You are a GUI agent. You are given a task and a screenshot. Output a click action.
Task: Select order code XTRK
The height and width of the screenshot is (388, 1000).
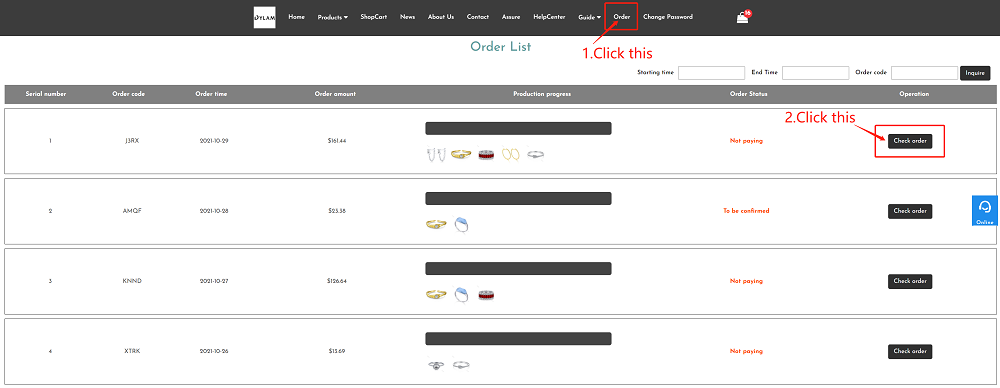tap(132, 352)
